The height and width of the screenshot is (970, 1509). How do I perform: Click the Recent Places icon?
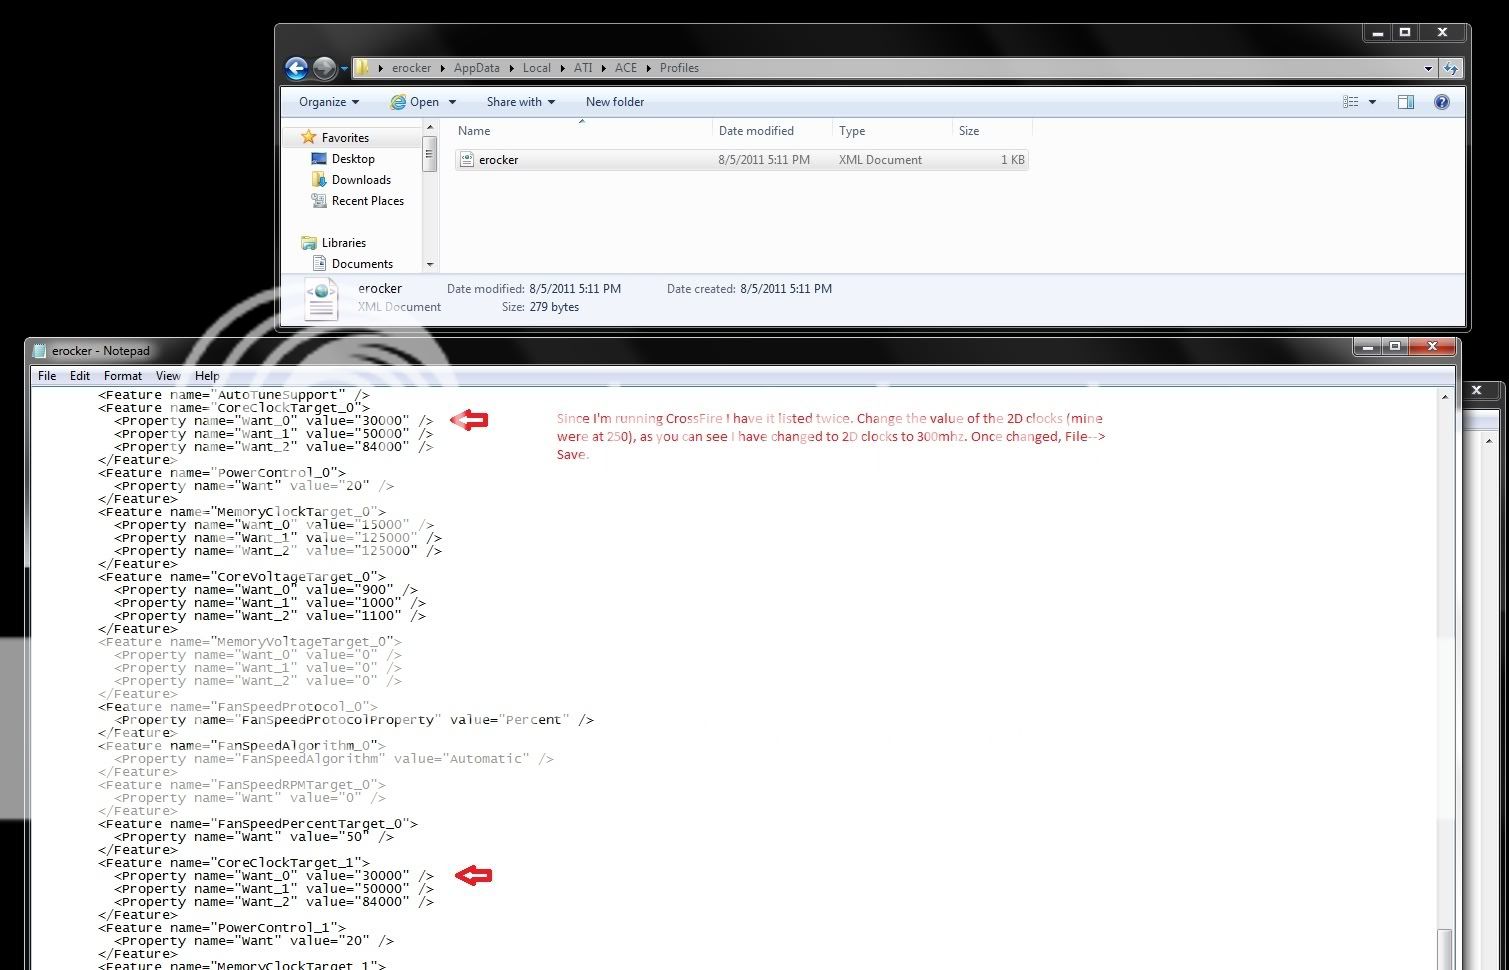[319, 201]
